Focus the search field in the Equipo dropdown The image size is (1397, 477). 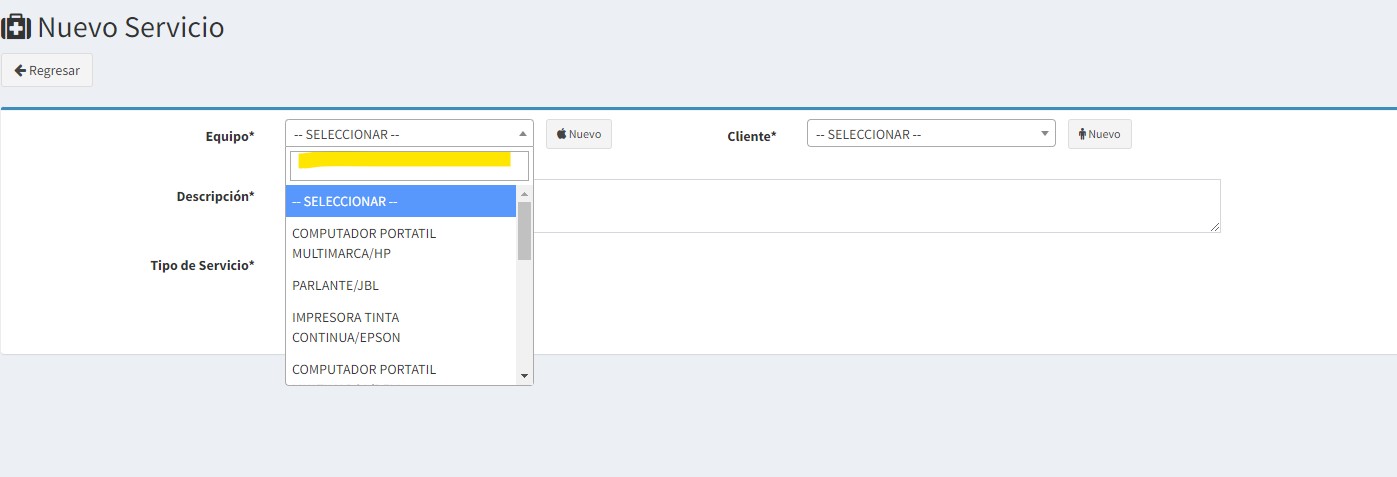409,166
